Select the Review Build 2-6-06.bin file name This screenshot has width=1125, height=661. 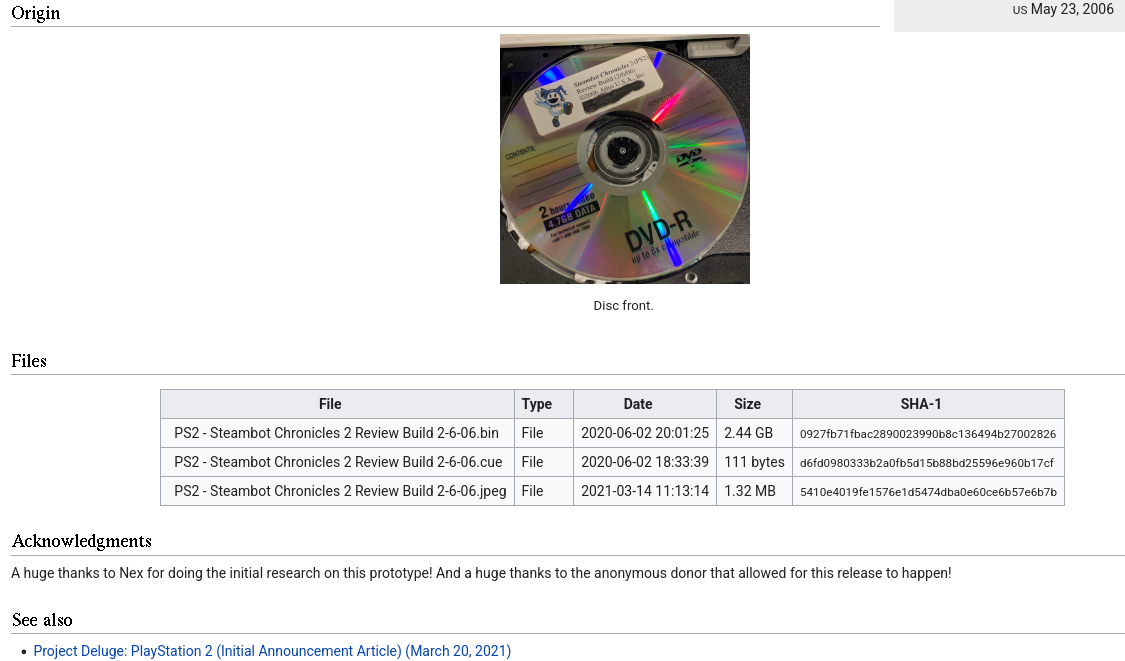336,433
